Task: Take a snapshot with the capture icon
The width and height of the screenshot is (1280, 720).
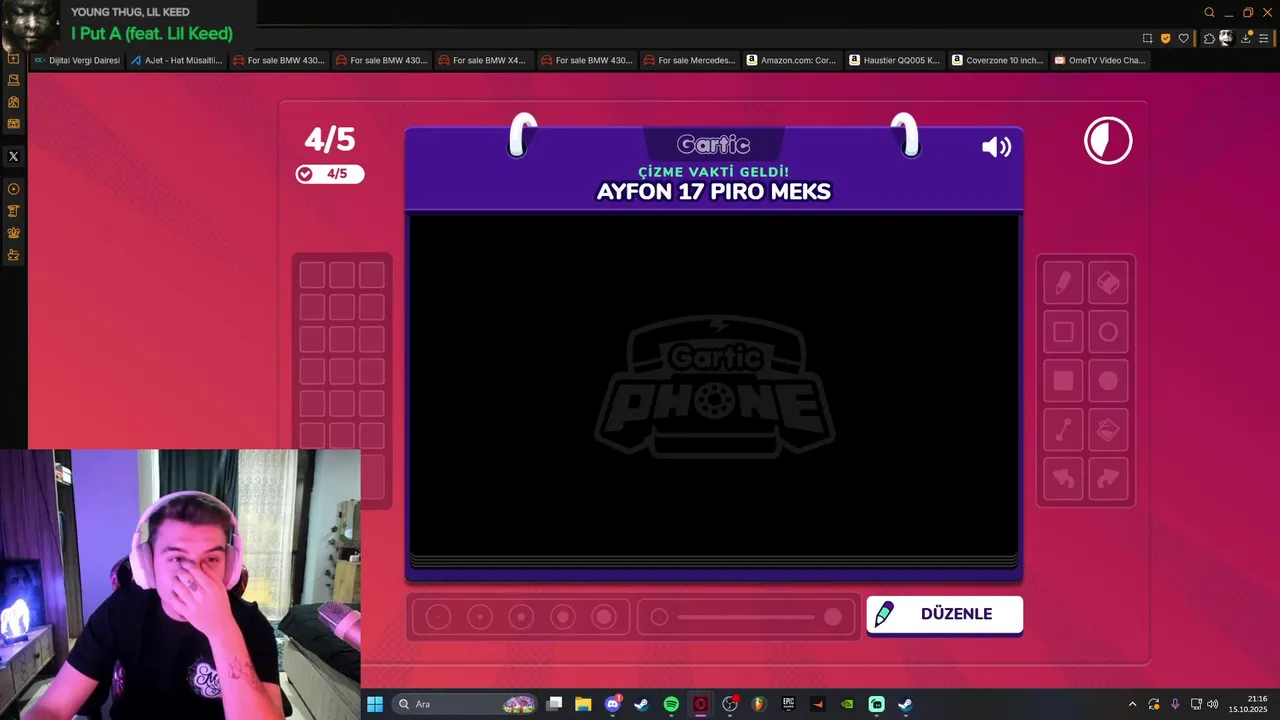Action: 1147,38
